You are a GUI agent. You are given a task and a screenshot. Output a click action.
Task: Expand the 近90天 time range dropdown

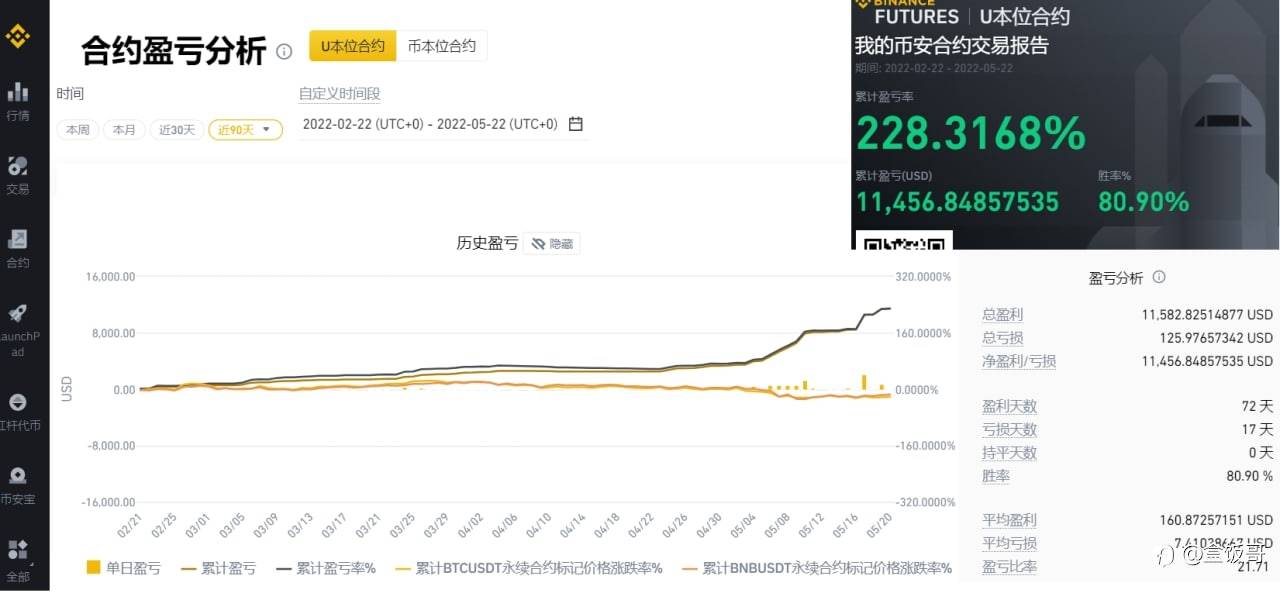pyautogui.click(x=245, y=130)
